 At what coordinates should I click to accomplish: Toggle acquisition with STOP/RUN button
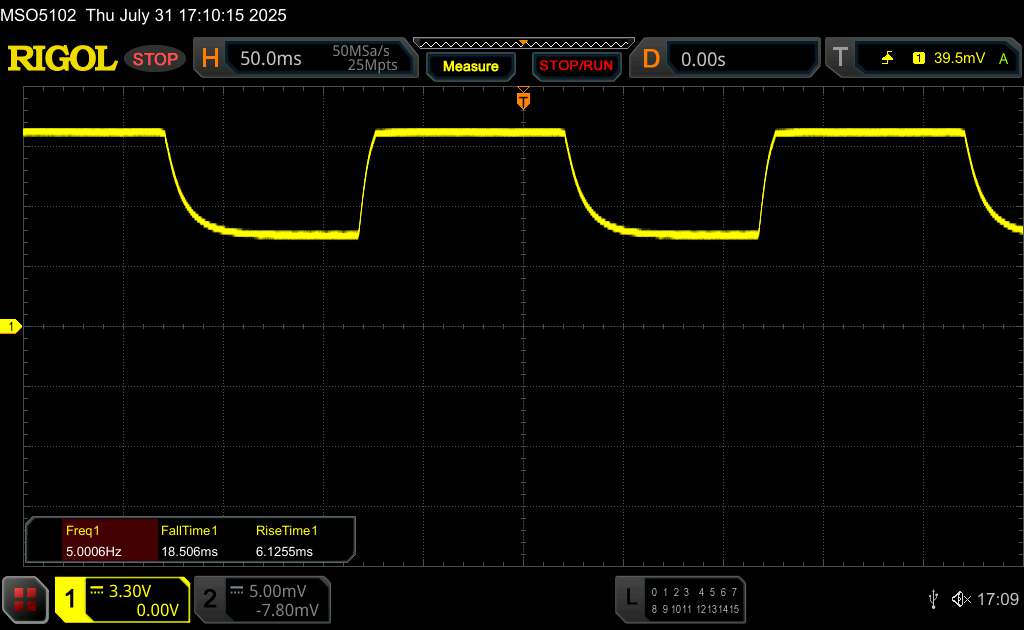[576, 66]
